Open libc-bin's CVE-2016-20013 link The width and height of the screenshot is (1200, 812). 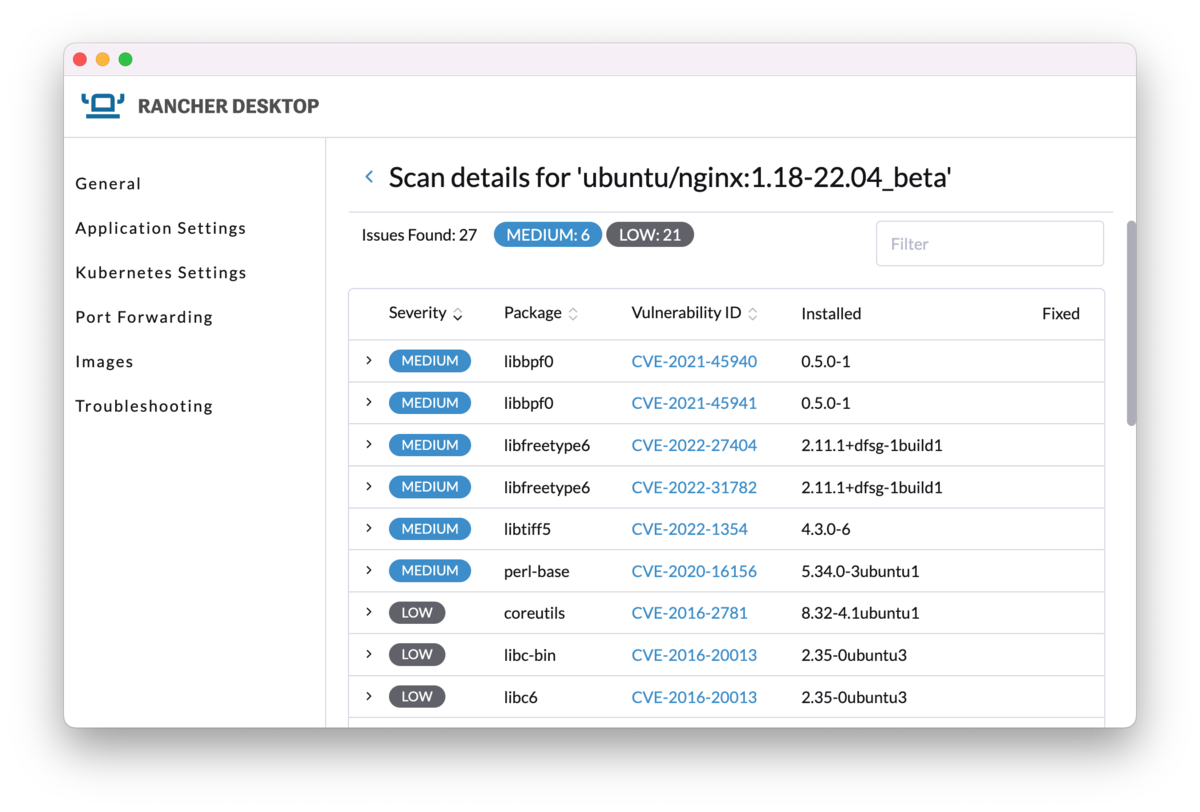[694, 655]
